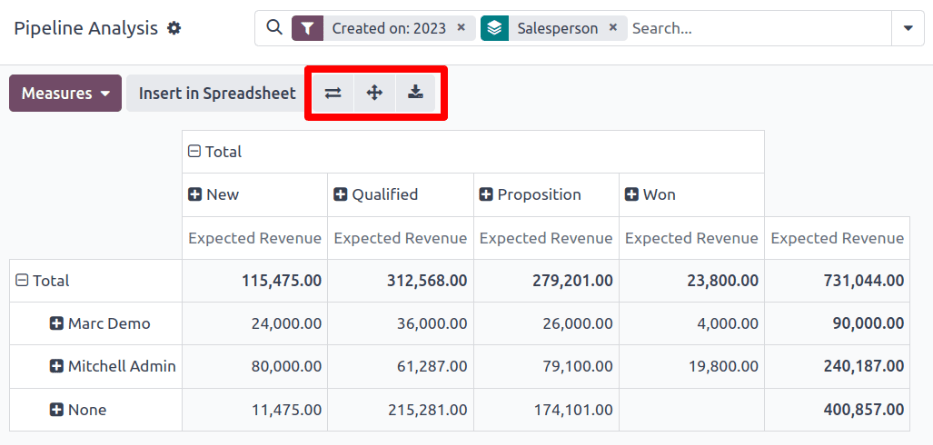933x445 pixels.
Task: Click the funnel filter icon
Action: (x=307, y=29)
